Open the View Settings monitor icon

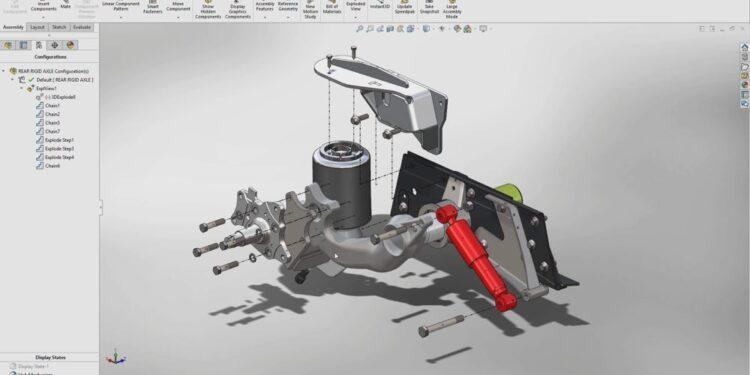click(483, 29)
